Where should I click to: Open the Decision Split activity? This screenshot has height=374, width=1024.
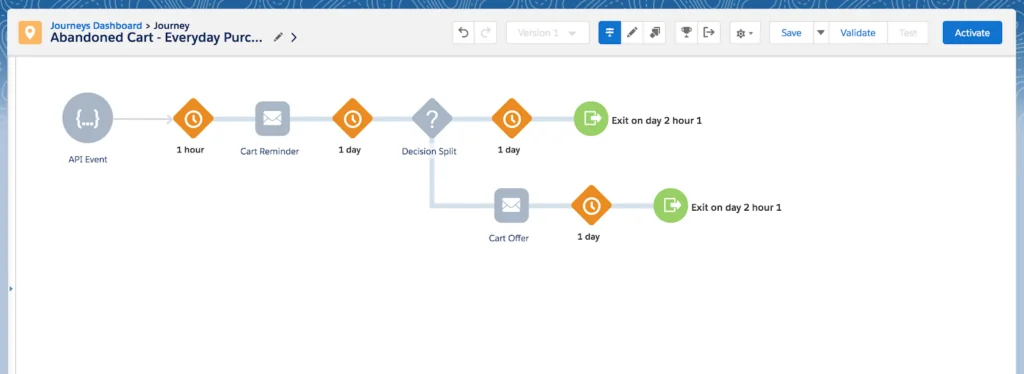pyautogui.click(x=432, y=119)
